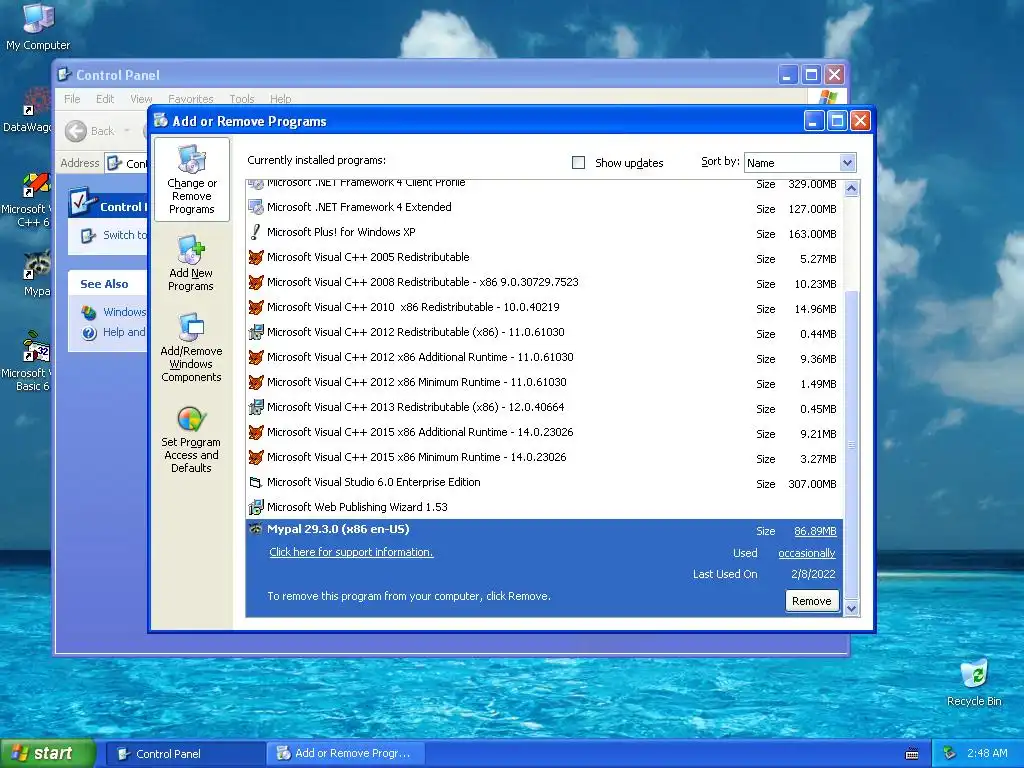Open Favorites menu in Control Panel
Screen dimensions: 1024x768
coord(191,99)
